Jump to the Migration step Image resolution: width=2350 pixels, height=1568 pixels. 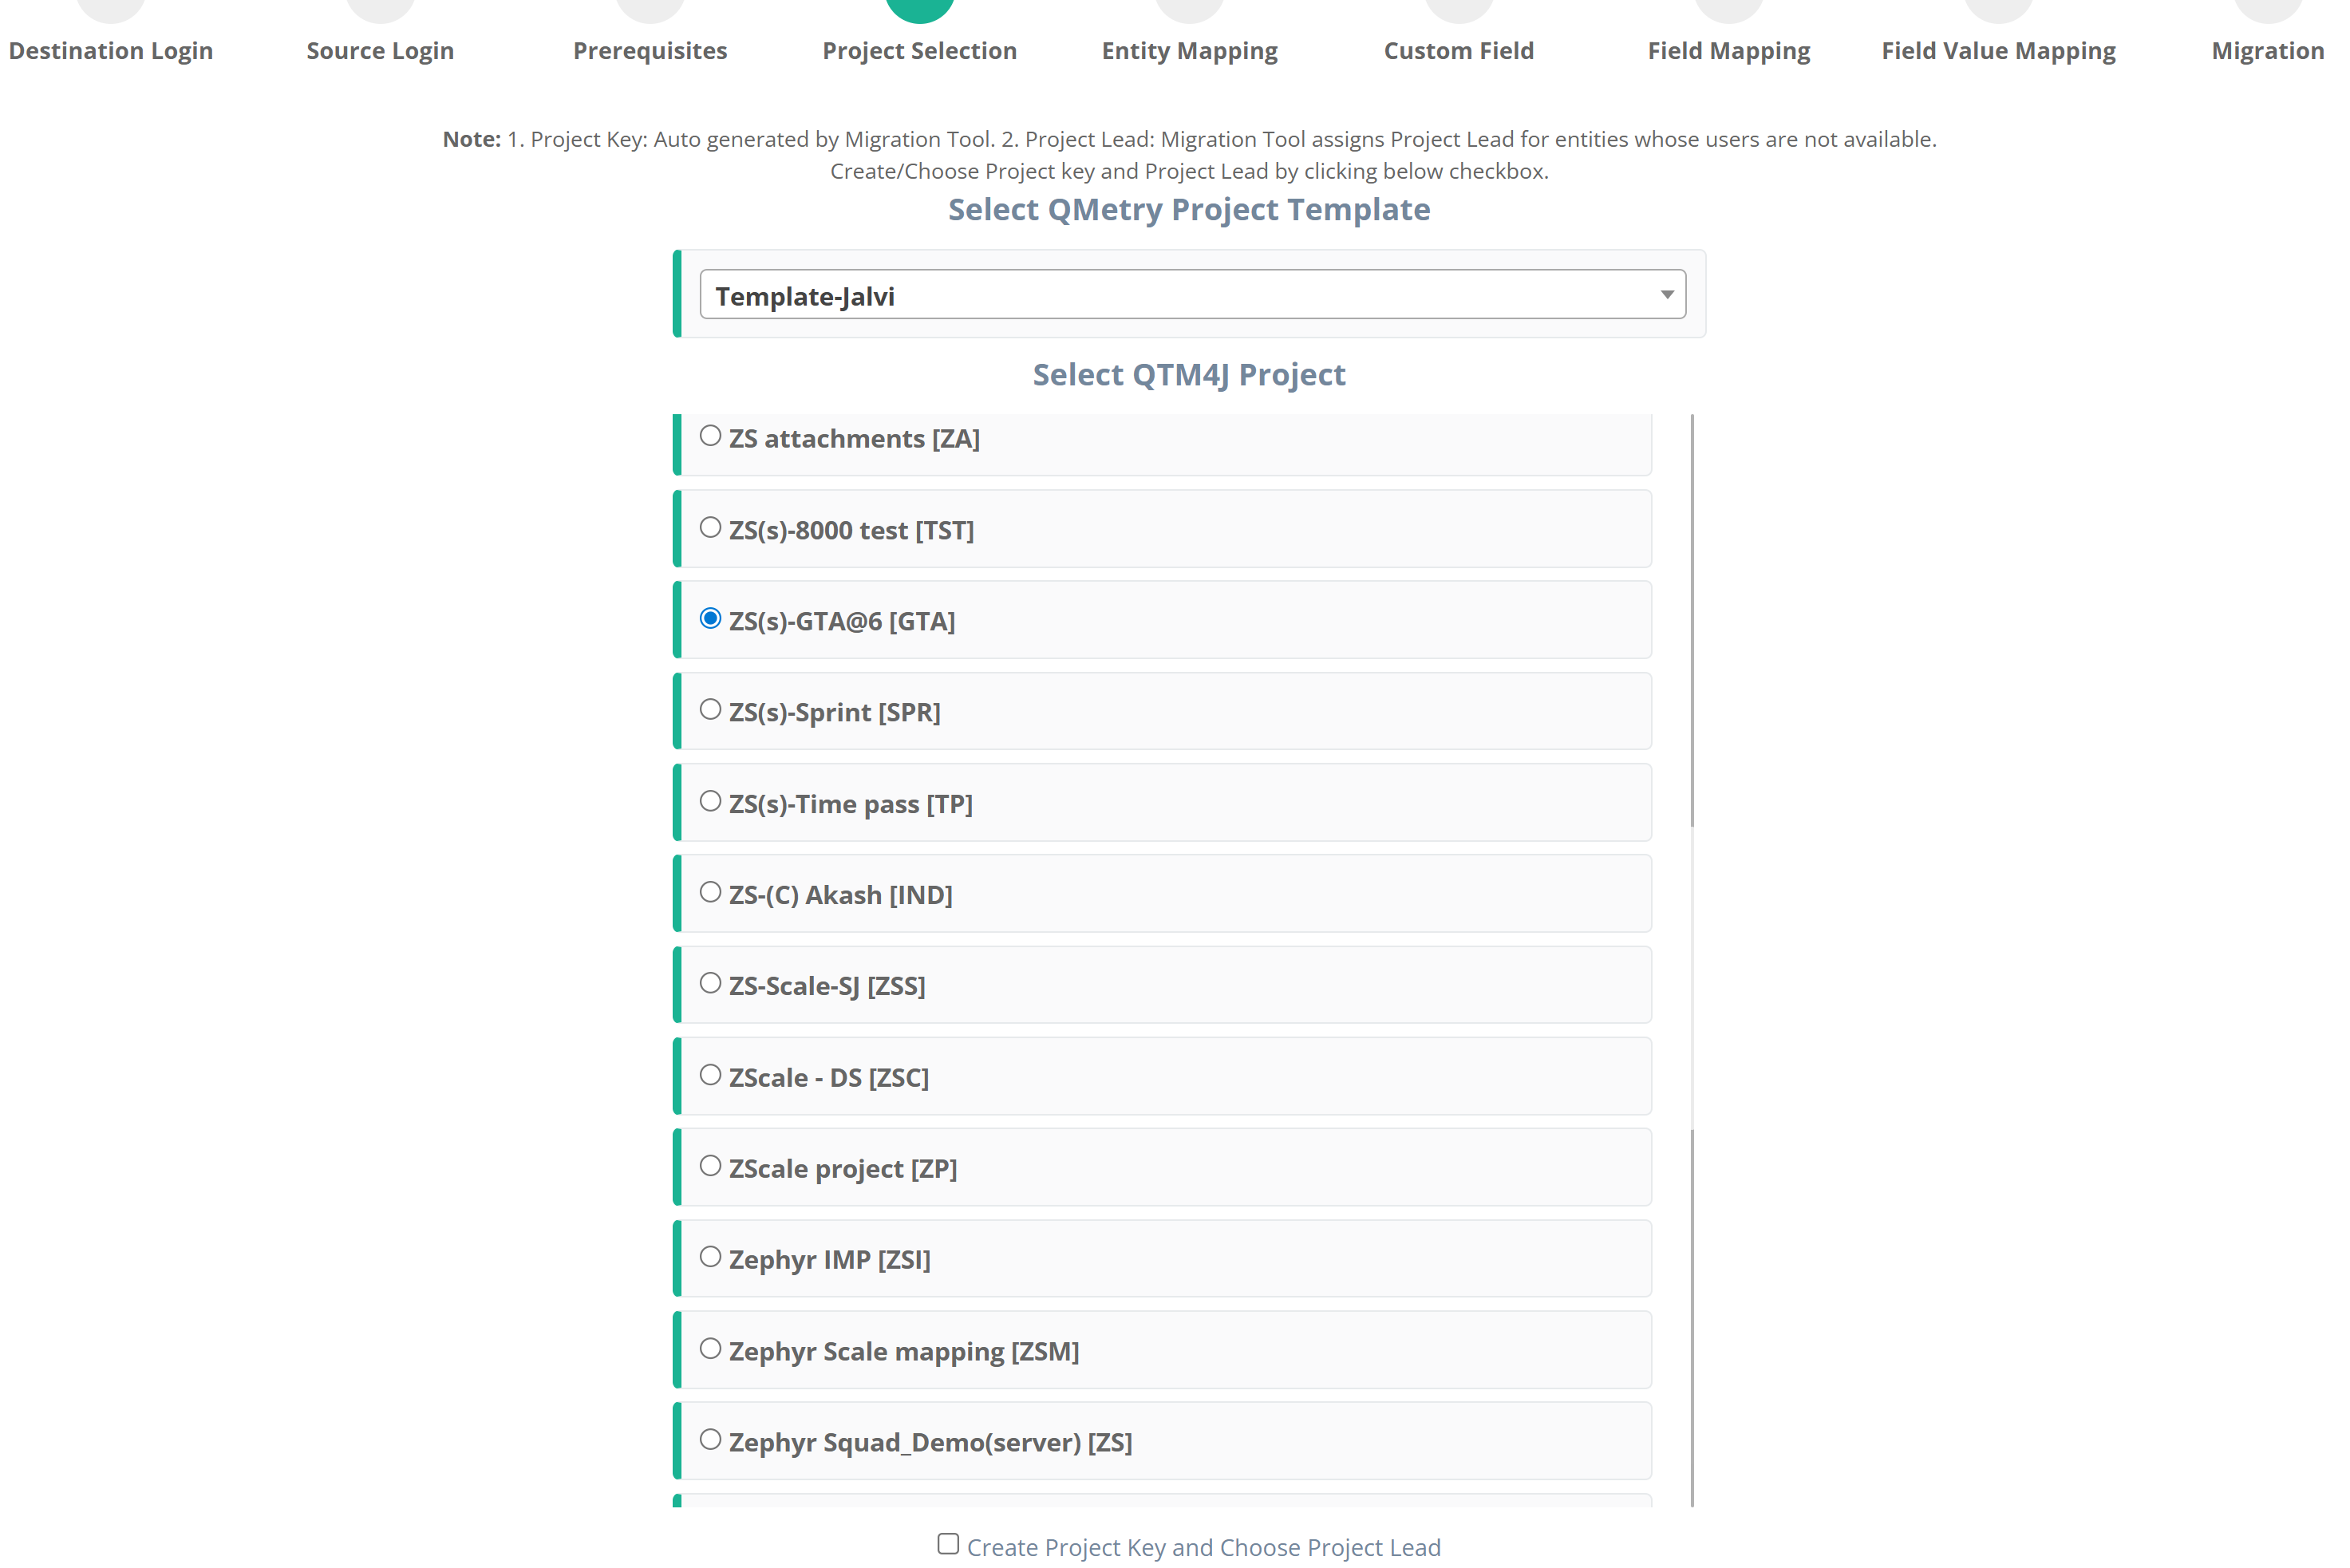2268,50
